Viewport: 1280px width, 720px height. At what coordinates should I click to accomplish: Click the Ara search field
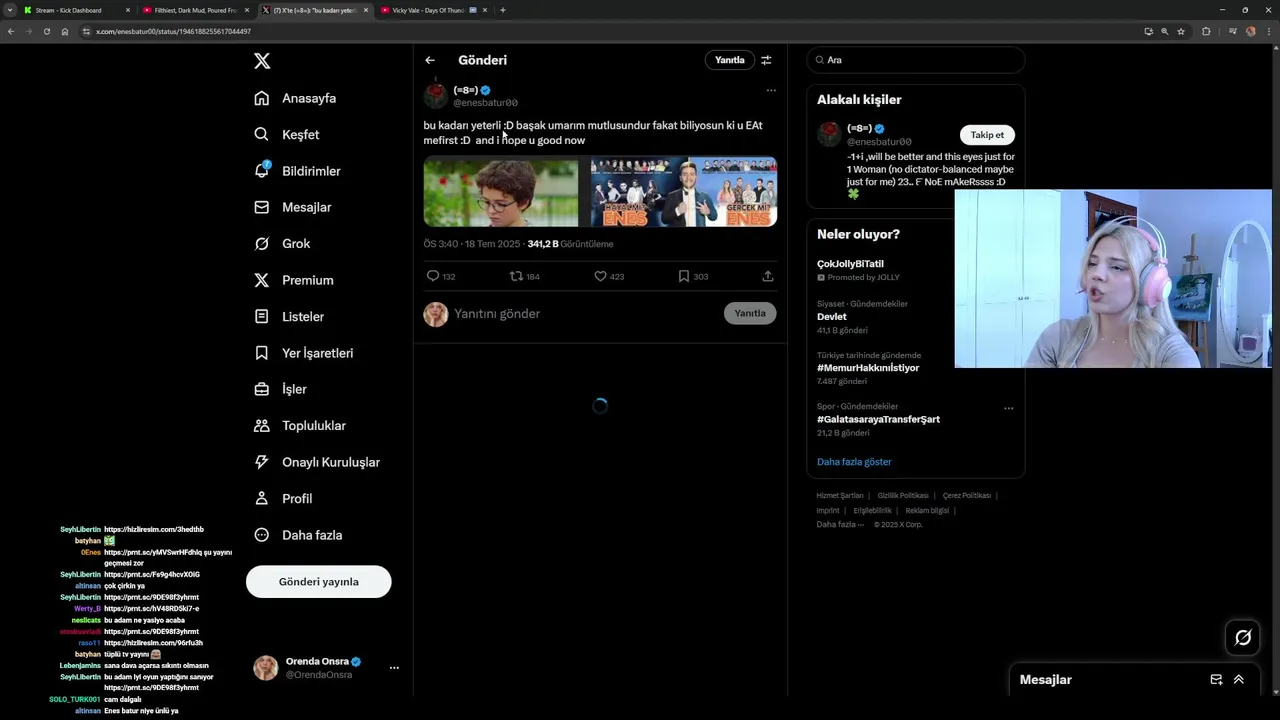[x=916, y=60]
